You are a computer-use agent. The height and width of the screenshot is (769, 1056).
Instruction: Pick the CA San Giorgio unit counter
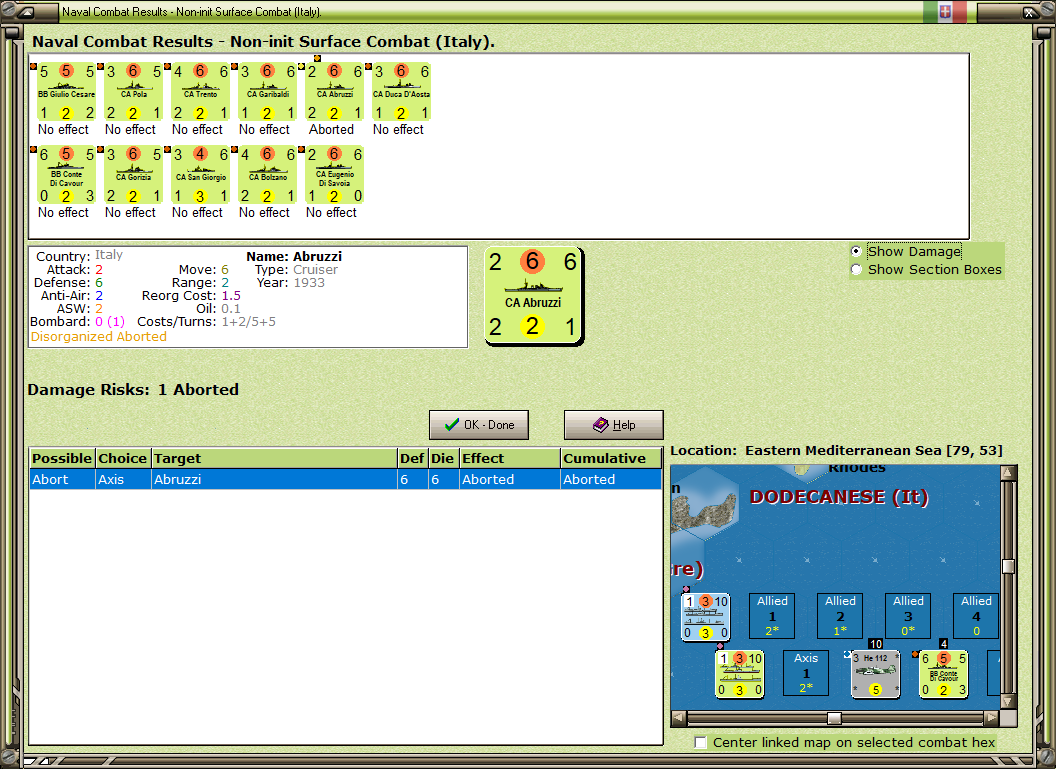click(x=200, y=175)
